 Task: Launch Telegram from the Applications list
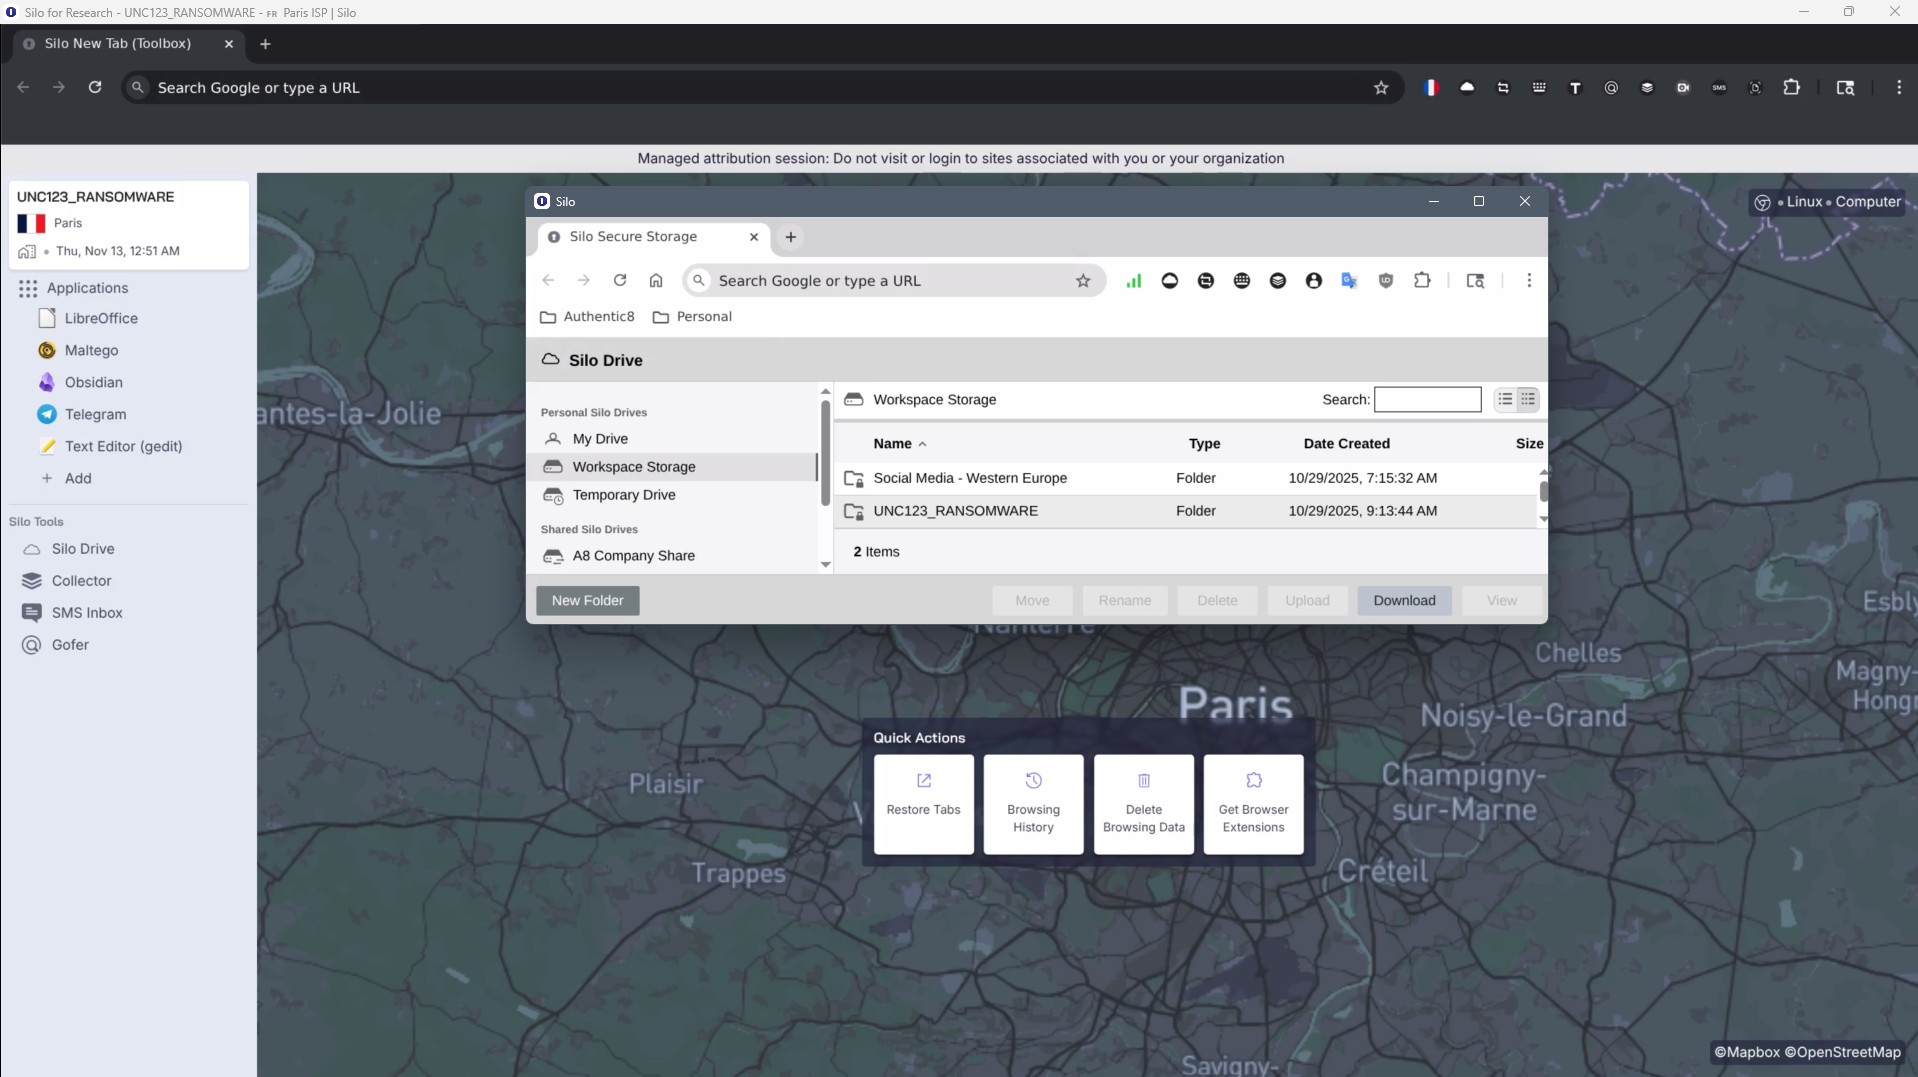94,414
